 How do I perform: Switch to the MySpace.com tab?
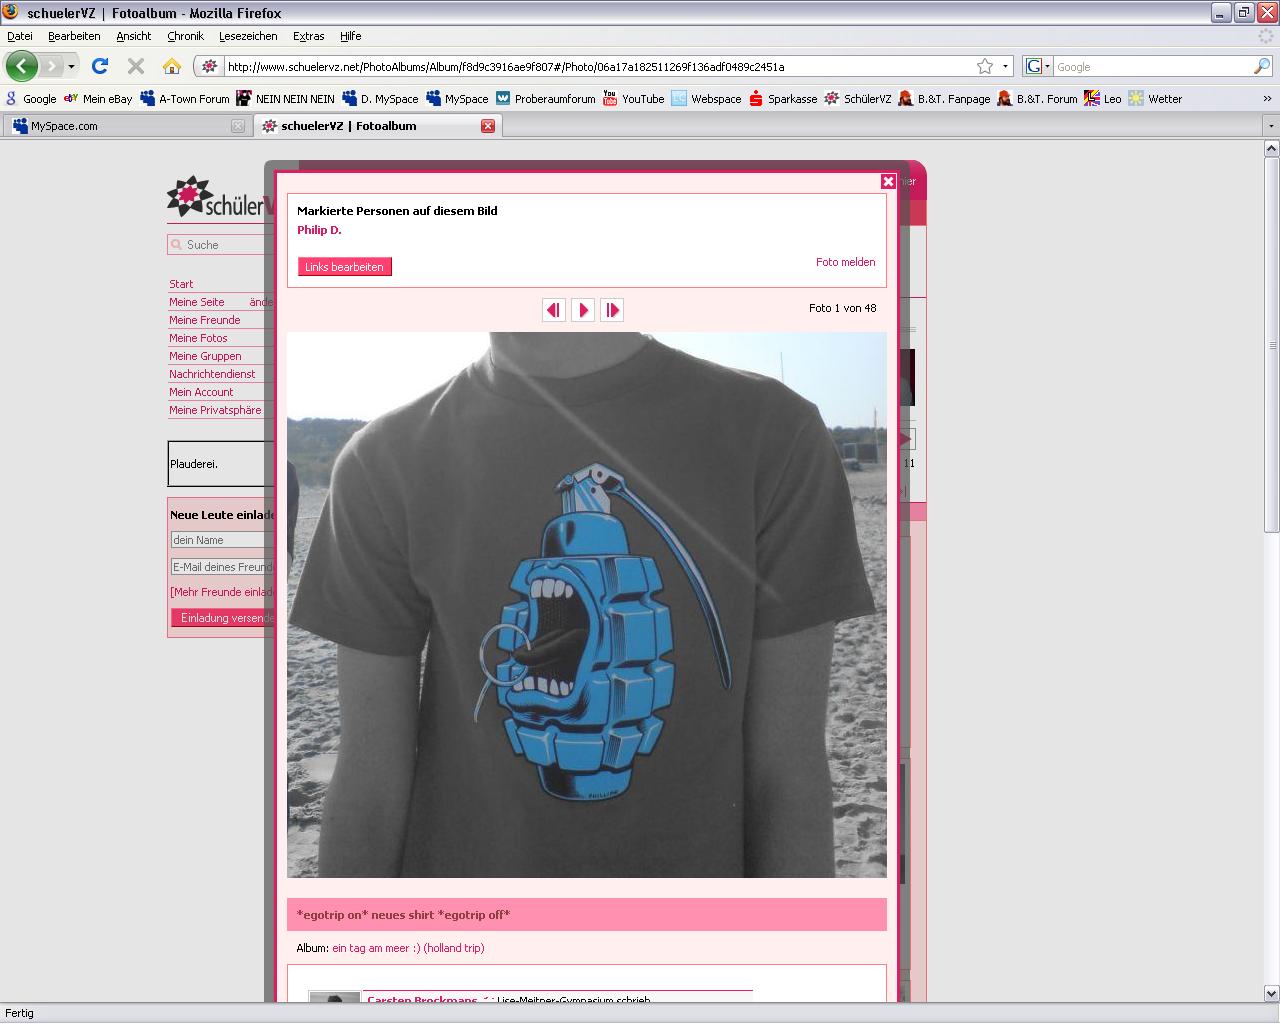64,126
